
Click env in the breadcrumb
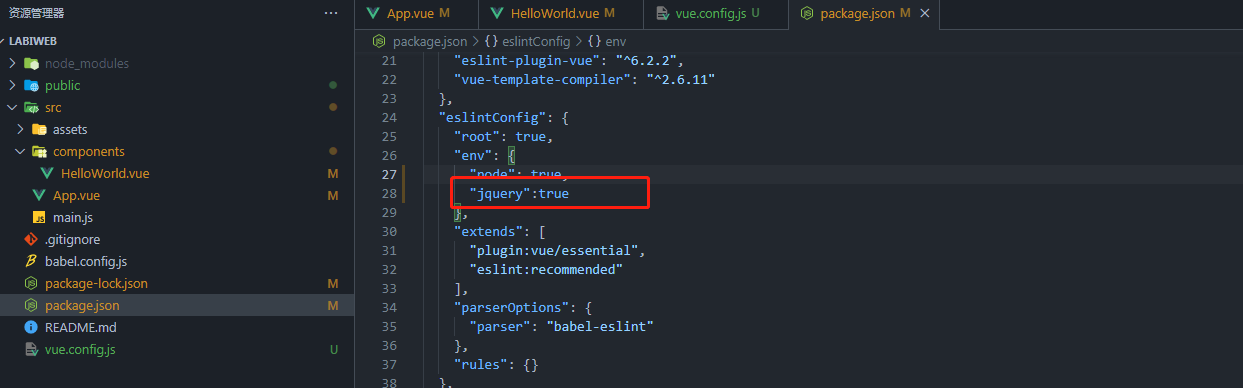coord(616,41)
